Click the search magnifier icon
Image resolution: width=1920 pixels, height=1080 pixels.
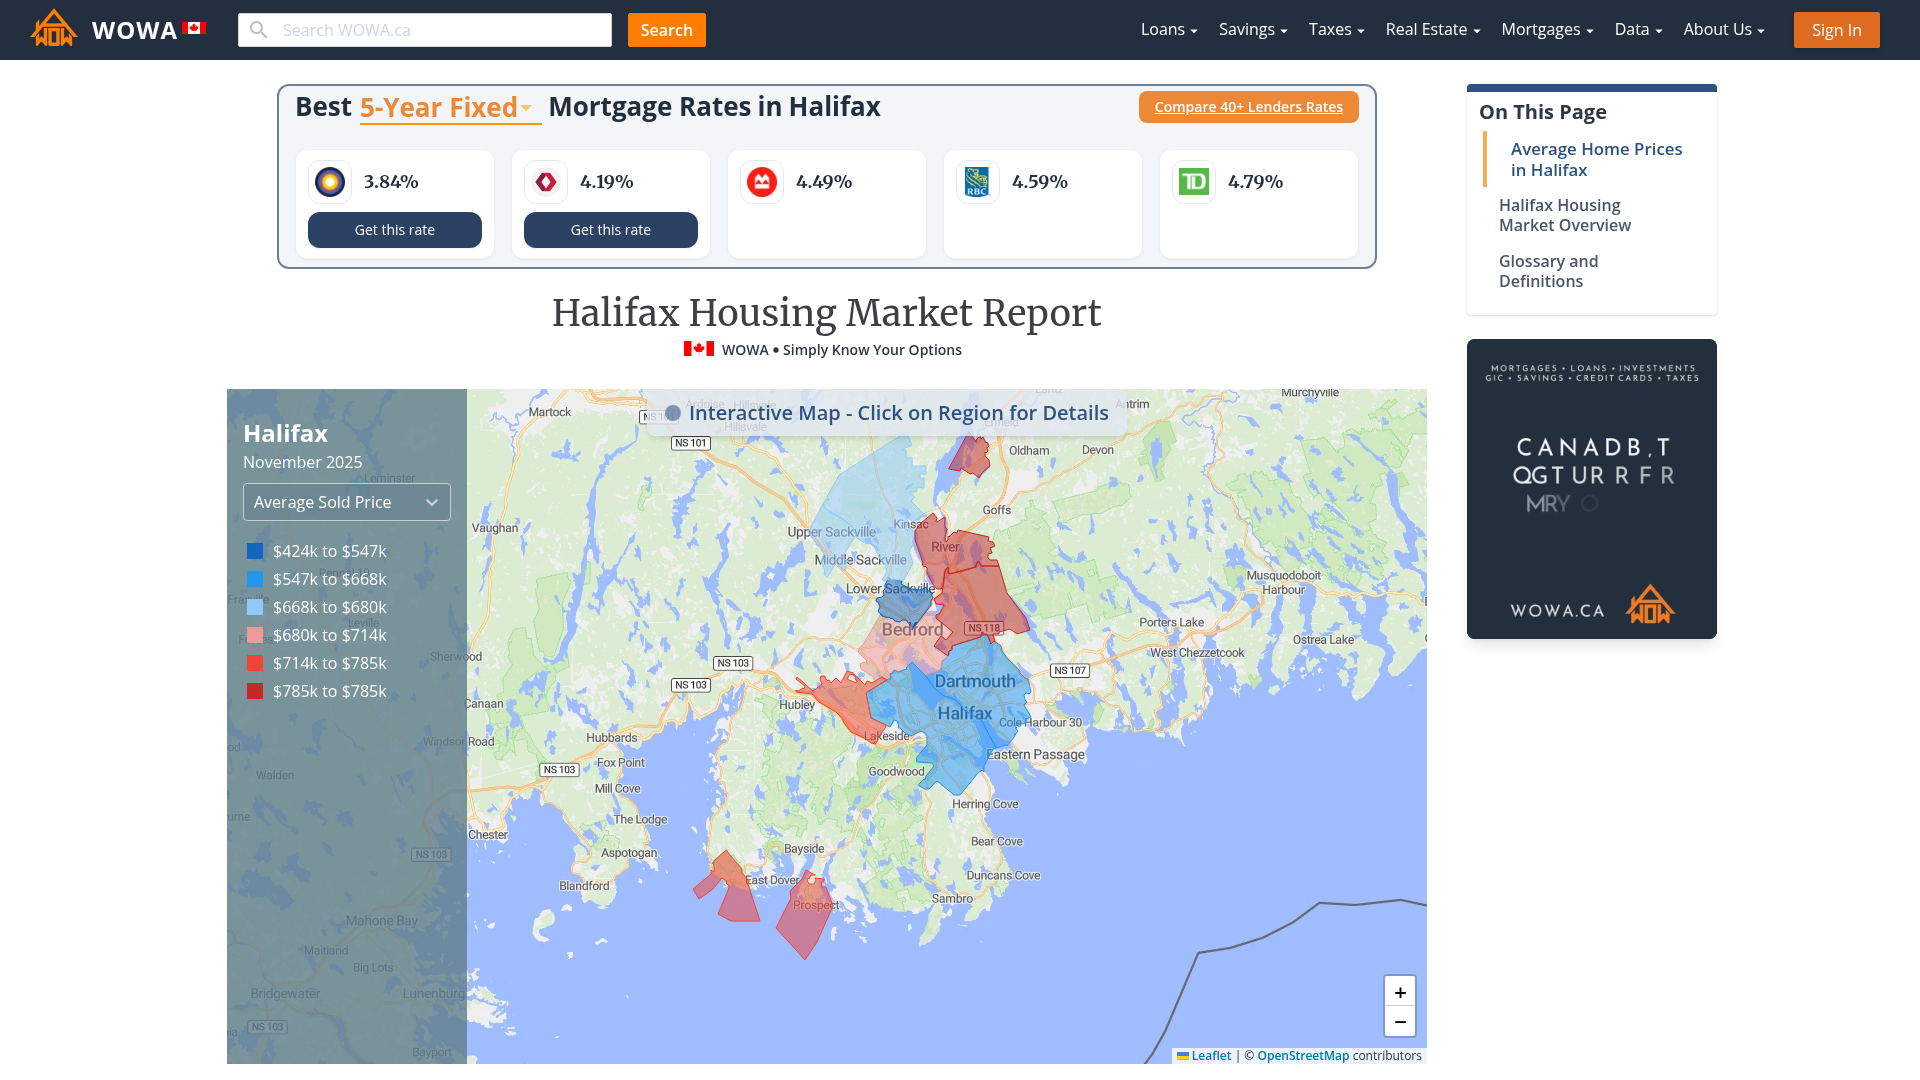pos(258,29)
